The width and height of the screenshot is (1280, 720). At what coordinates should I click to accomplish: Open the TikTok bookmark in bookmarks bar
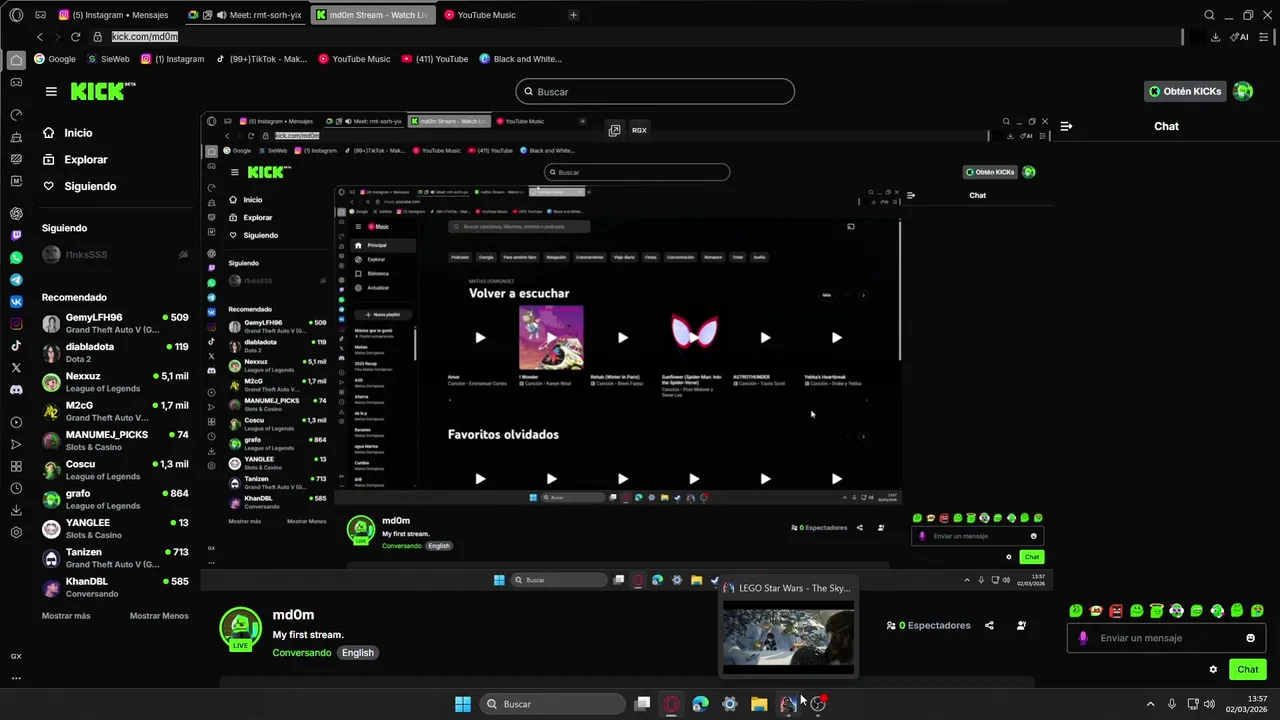click(262, 59)
